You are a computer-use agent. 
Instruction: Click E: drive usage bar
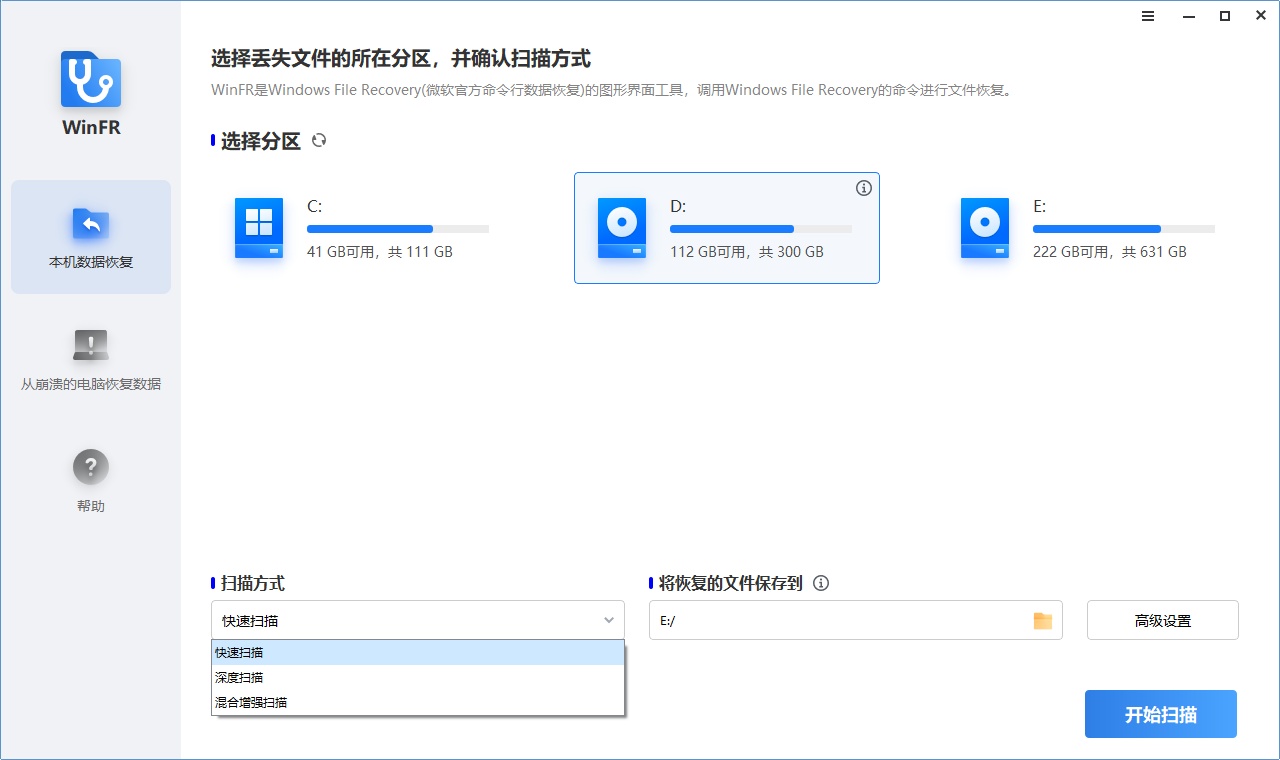click(1124, 229)
